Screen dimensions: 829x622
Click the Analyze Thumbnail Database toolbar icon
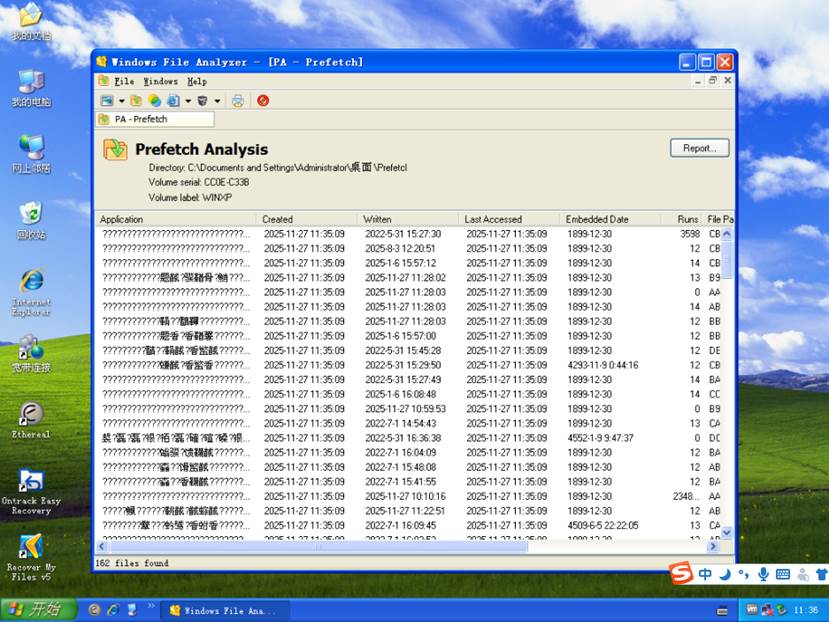tap(107, 100)
